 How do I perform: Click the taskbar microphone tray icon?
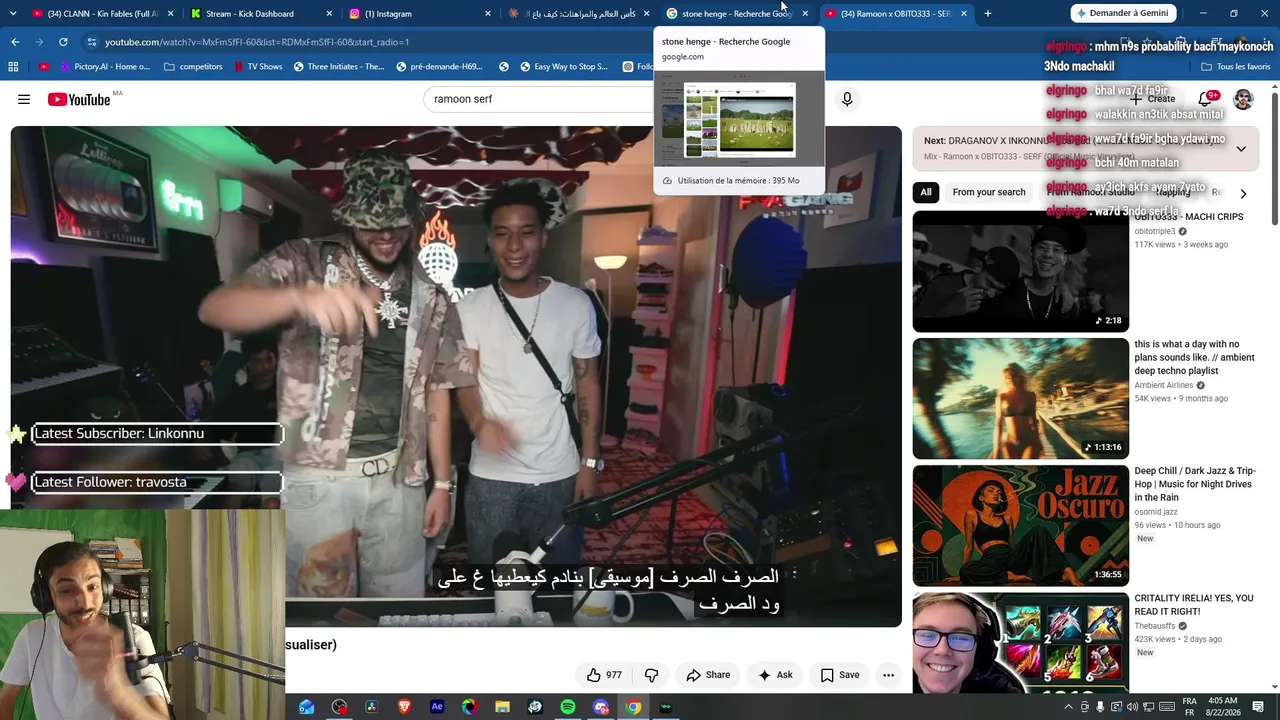point(1101,707)
